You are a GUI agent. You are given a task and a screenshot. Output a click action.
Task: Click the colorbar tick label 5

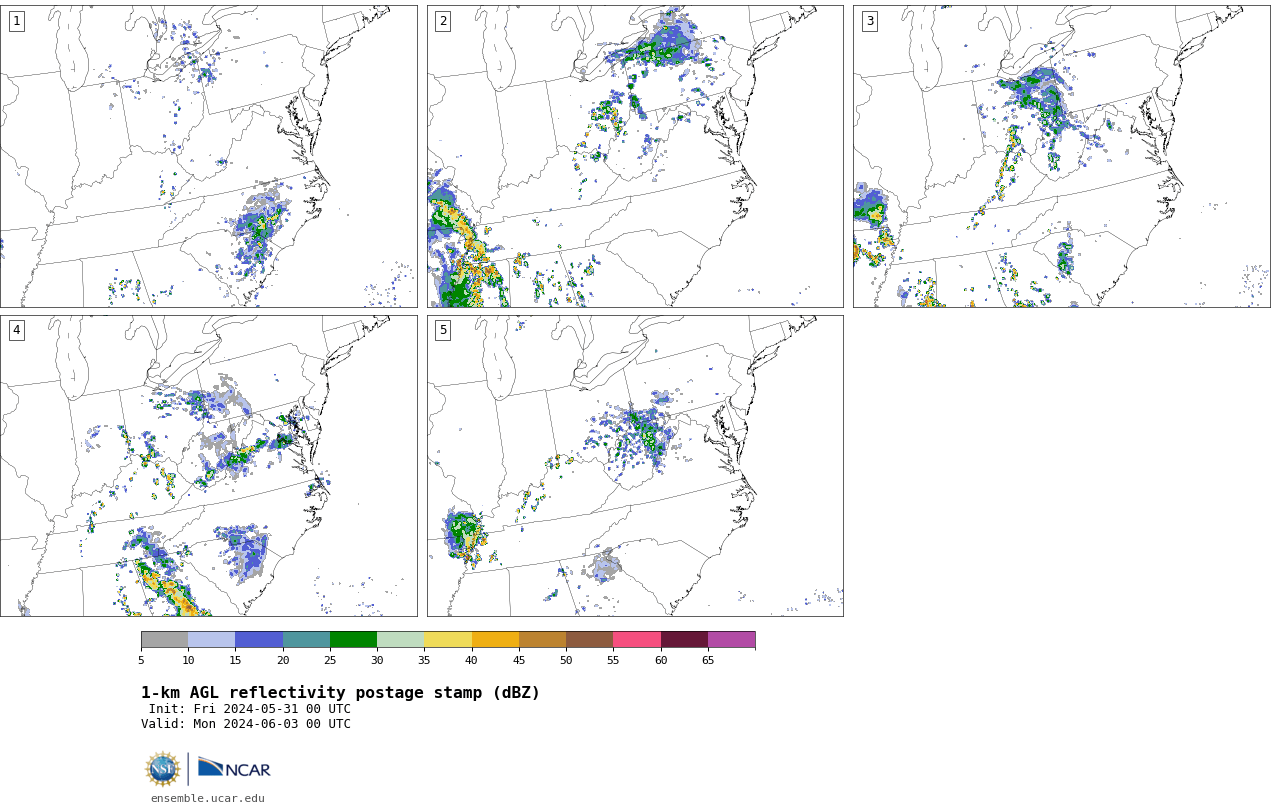[141, 660]
